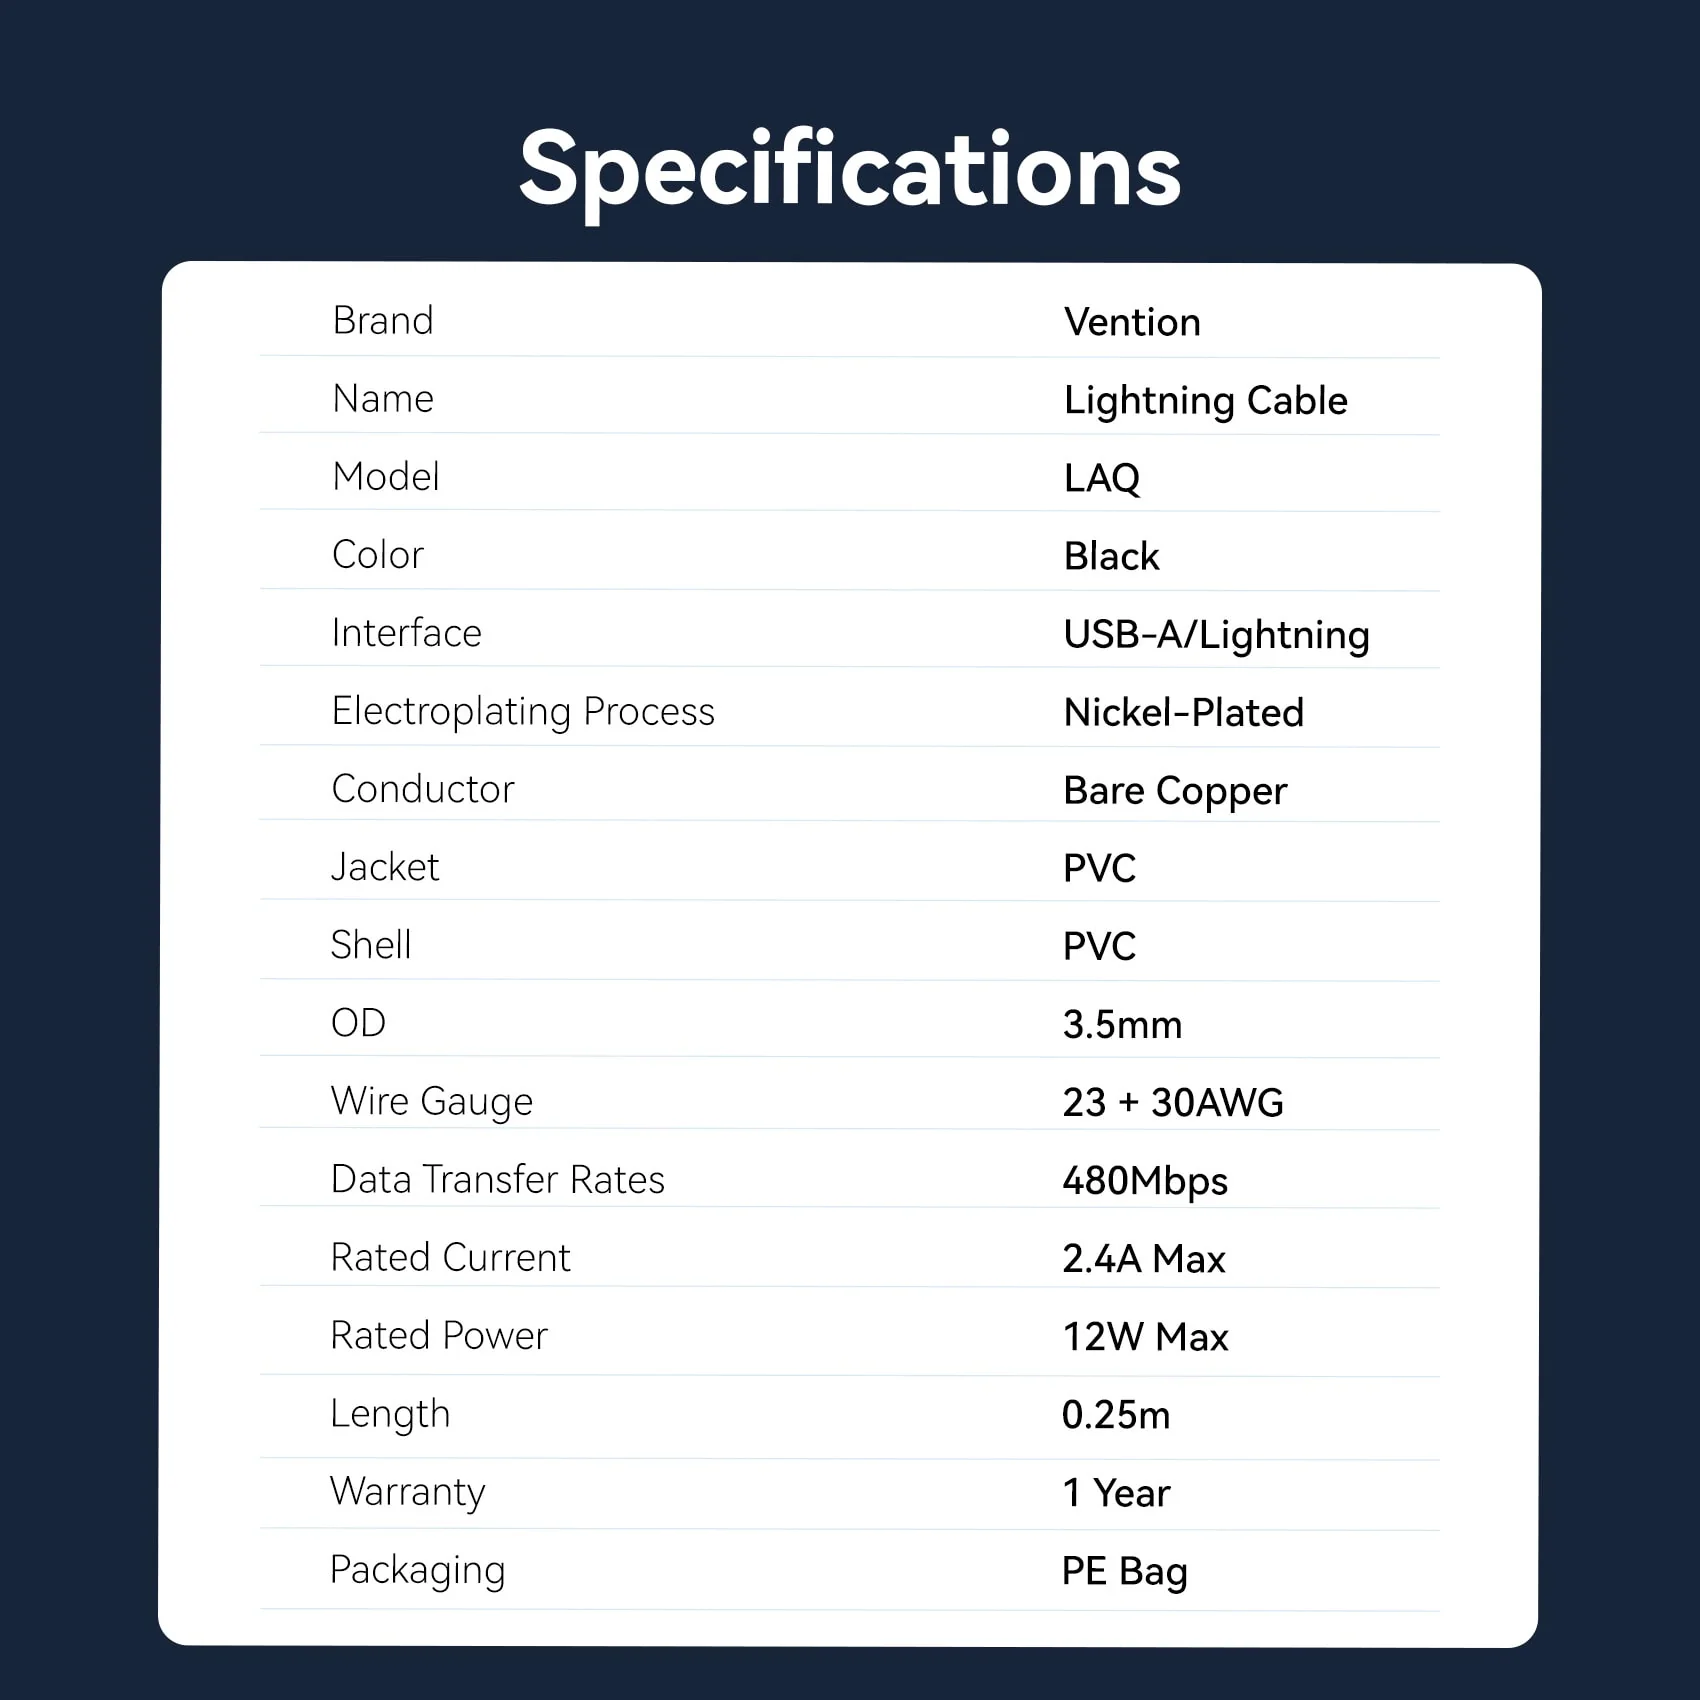This screenshot has height=1700, width=1700.
Task: Click the Bare Copper conductor value
Action: (1175, 792)
